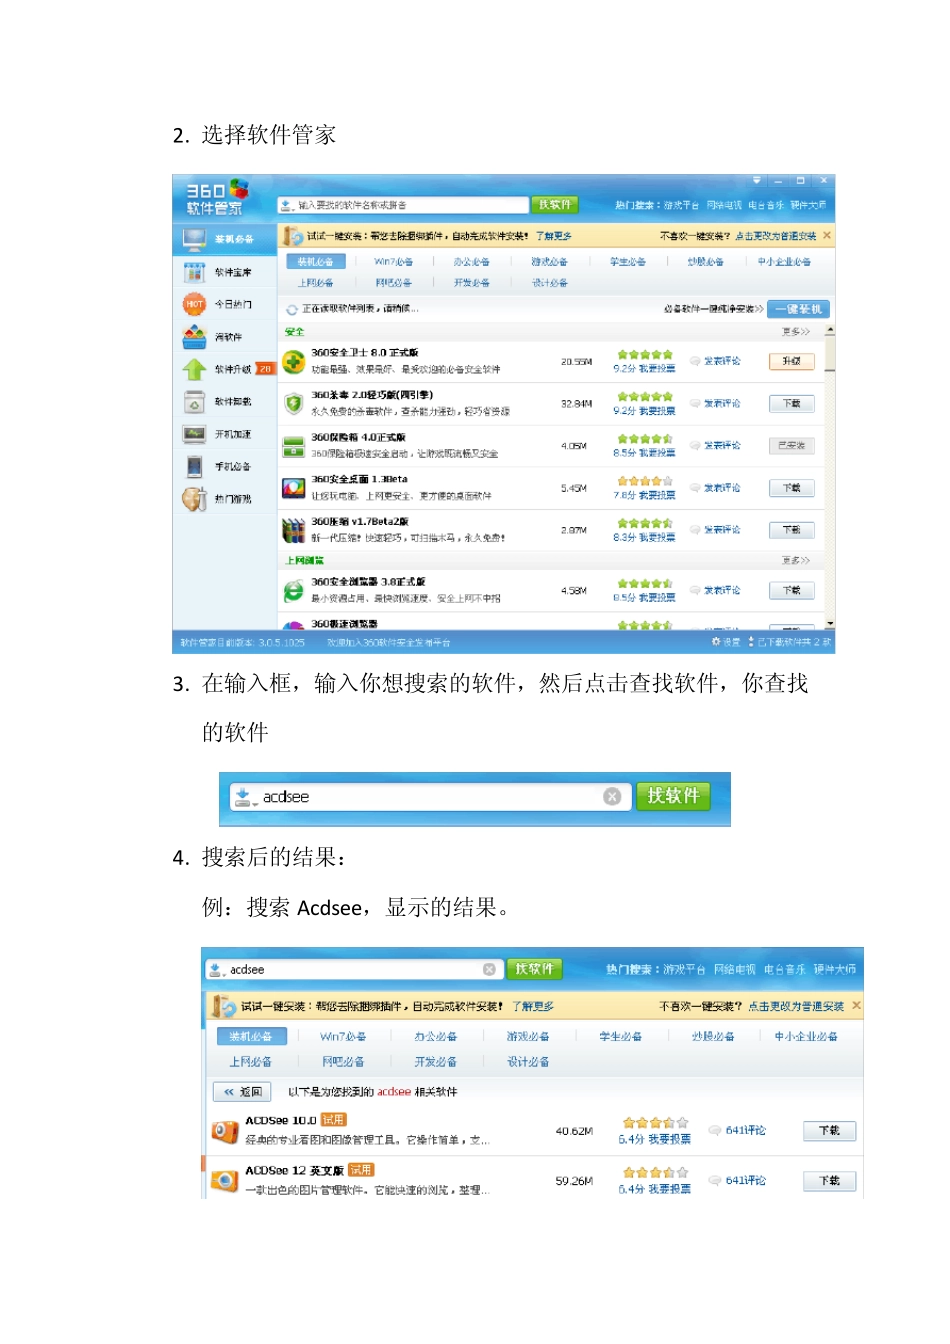950x1344 pixels.
Task: Click 下载 for ACDSee 10.0
Action: point(830,1131)
